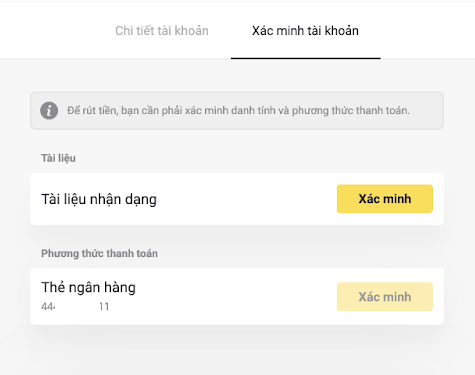Click the Phương thức thanh toán section heading
This screenshot has width=475, height=375.
coord(99,253)
